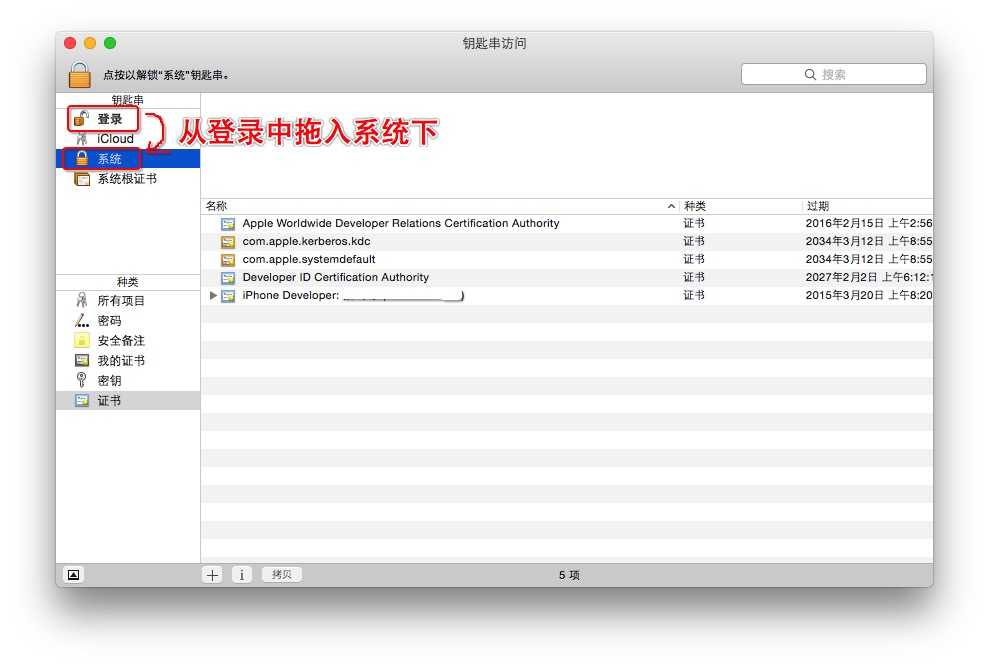Select the 登录 keychain
Screen dimensions: 989x667
(128, 119)
